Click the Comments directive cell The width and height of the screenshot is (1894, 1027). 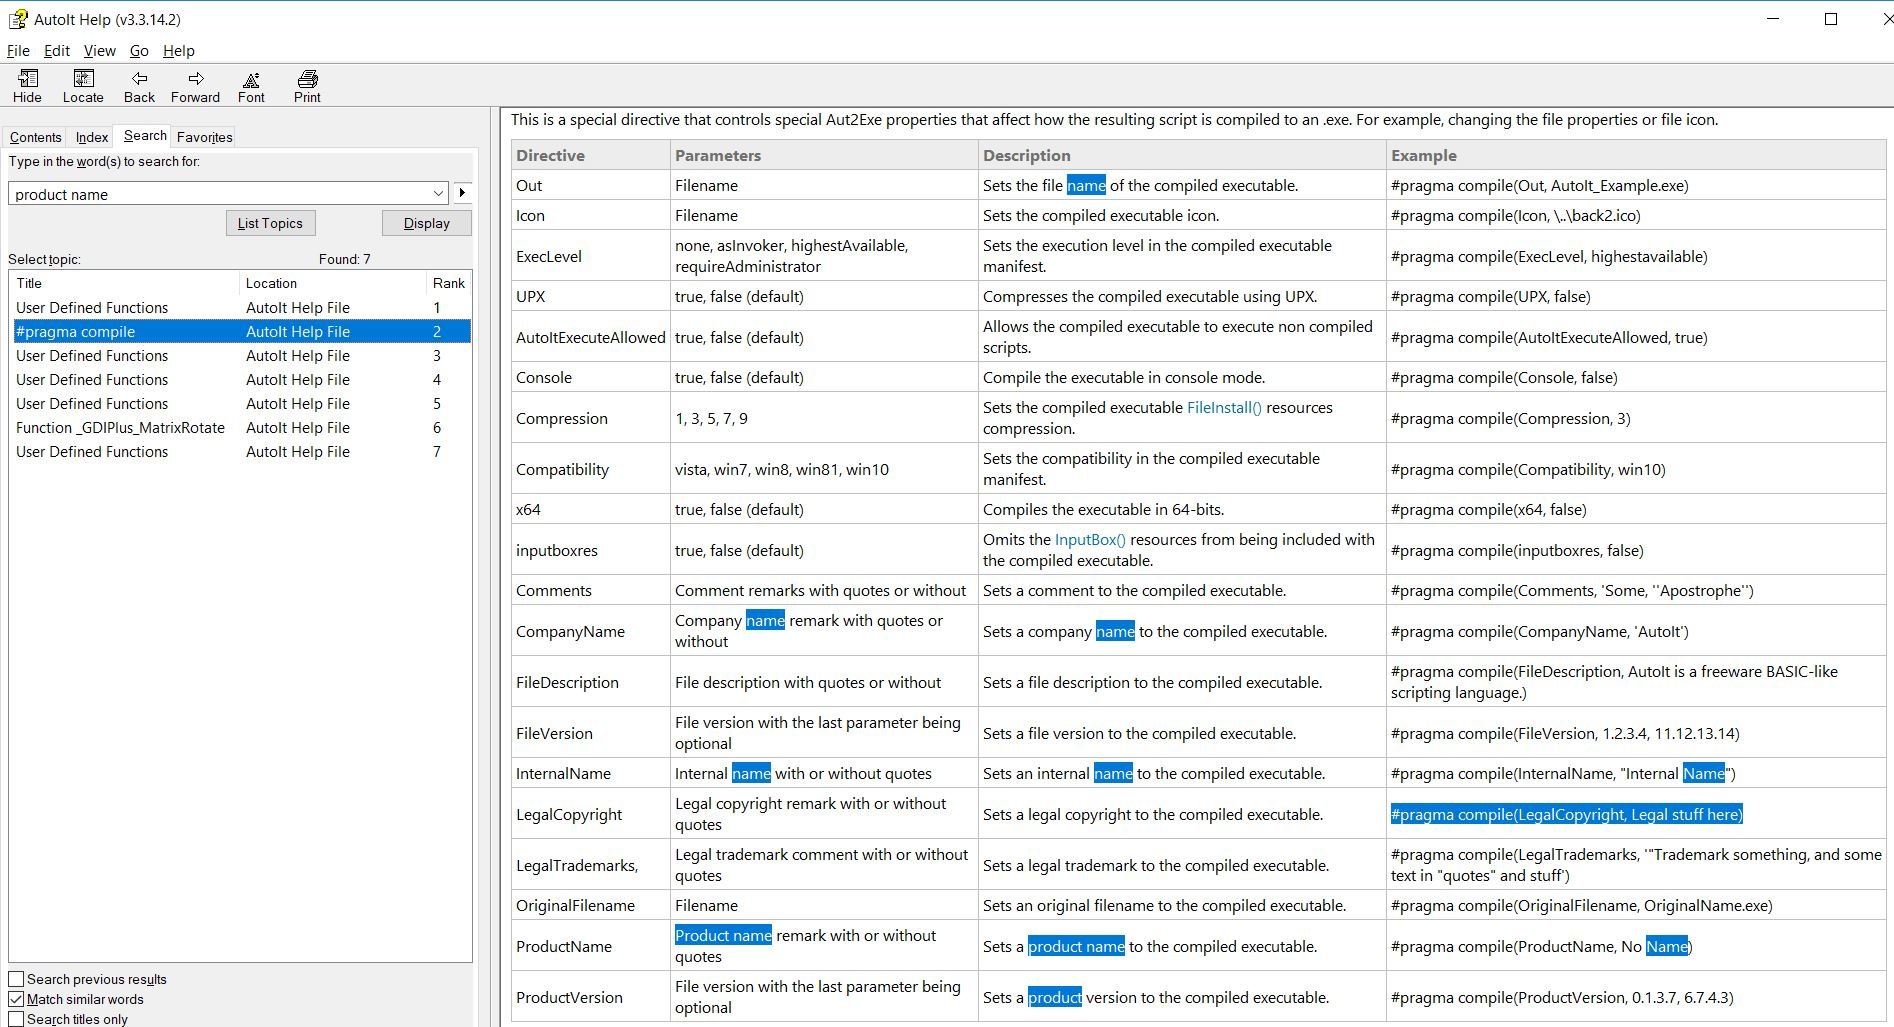[x=590, y=591]
